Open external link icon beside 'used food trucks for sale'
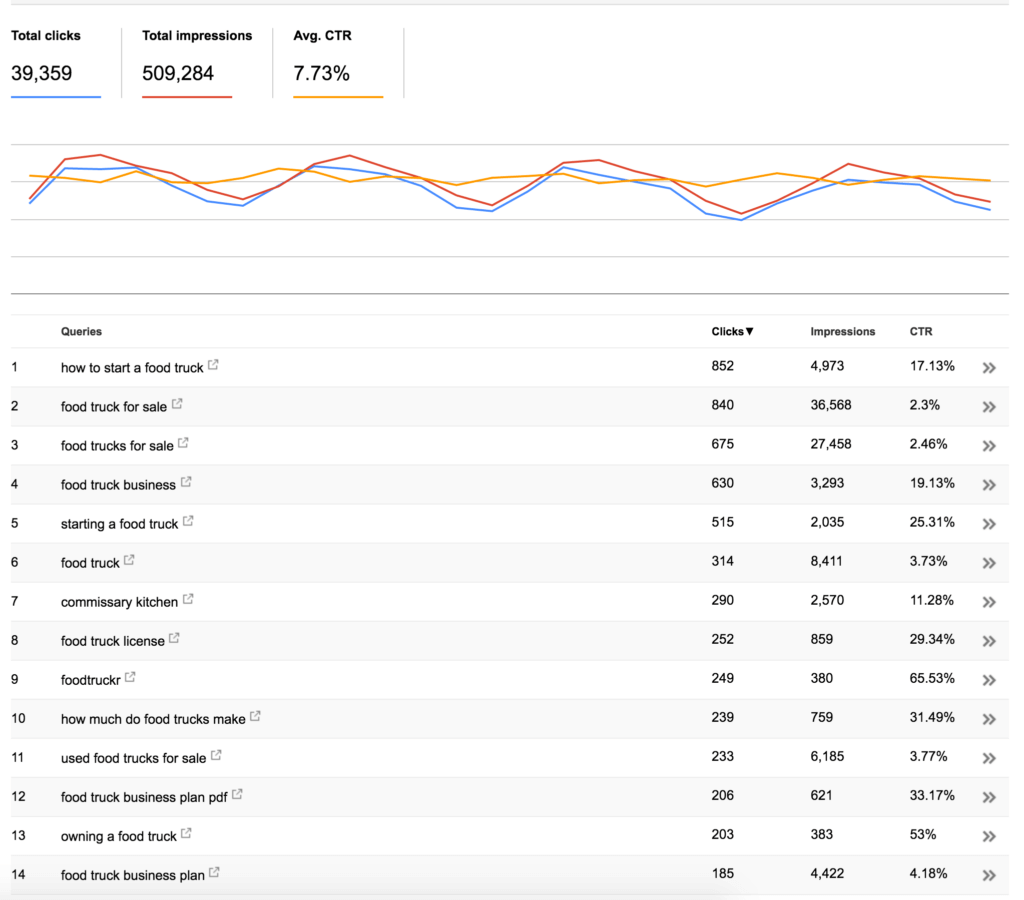Image resolution: width=1024 pixels, height=900 pixels. pyautogui.click(x=216, y=755)
